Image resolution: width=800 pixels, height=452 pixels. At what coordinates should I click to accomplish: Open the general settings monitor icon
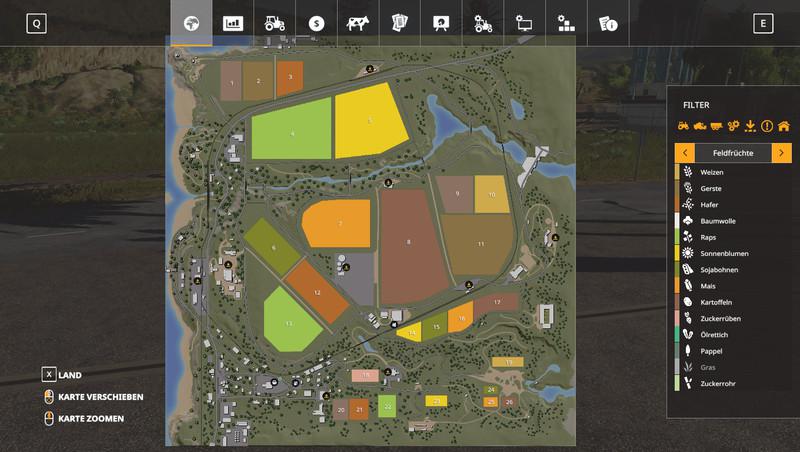523,23
